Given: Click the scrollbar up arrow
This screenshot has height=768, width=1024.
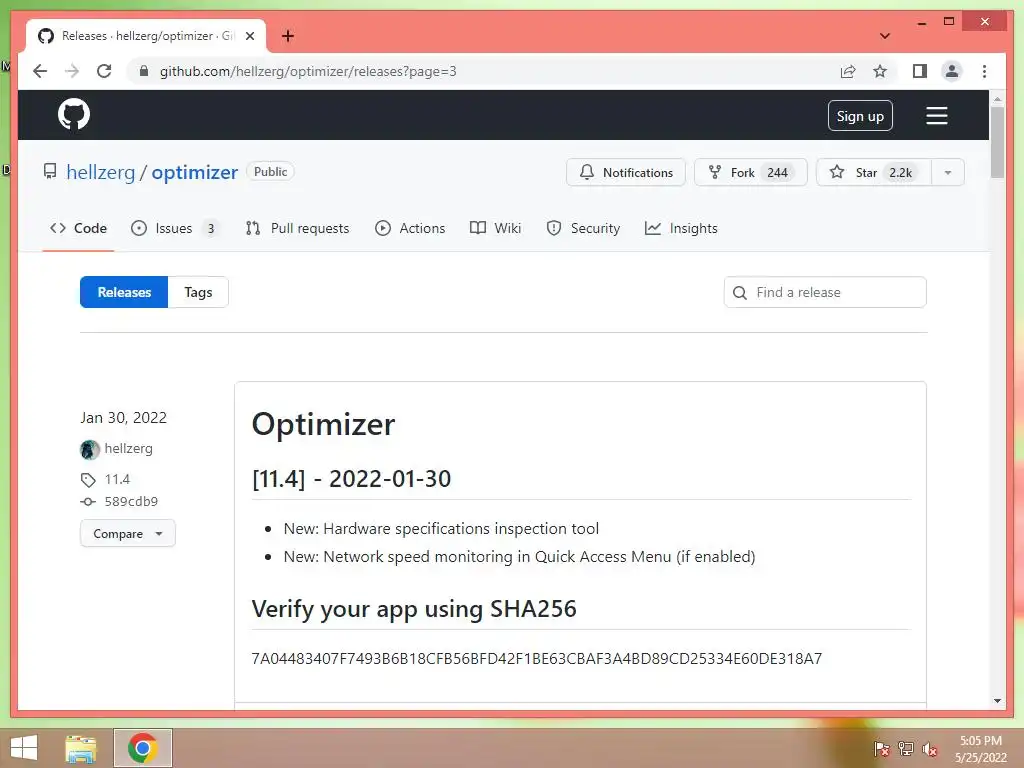Looking at the screenshot, I should click(x=997, y=99).
